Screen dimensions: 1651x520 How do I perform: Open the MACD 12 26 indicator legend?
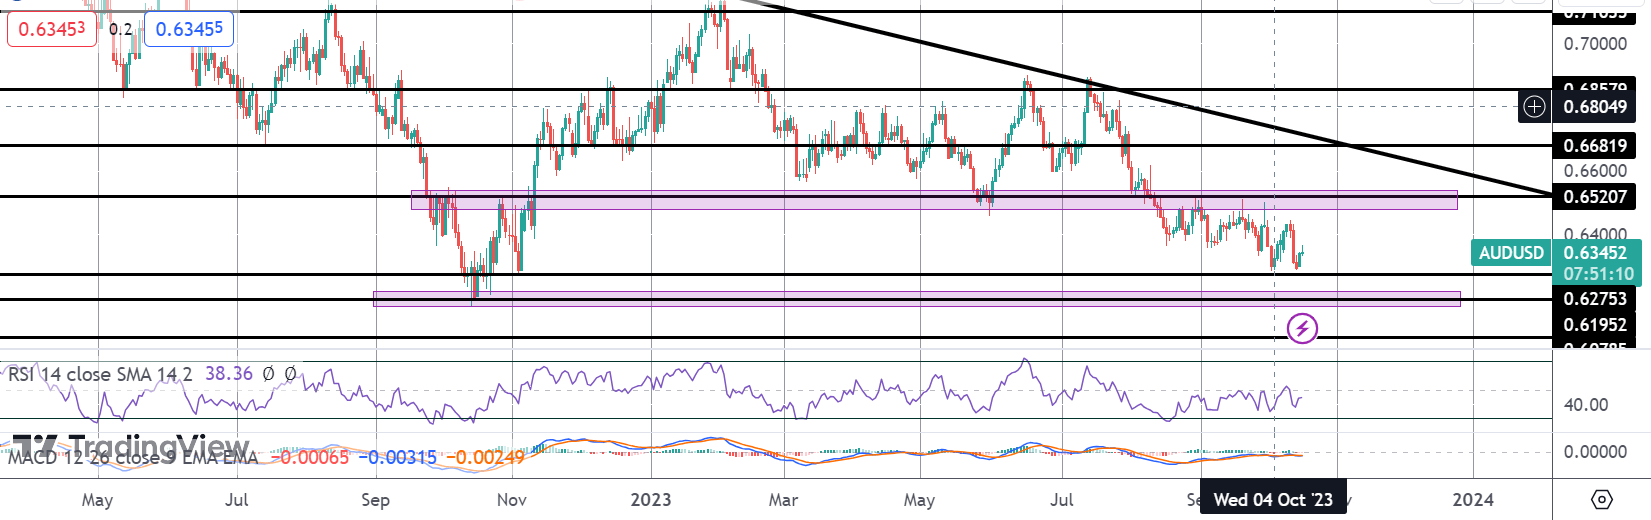133,457
